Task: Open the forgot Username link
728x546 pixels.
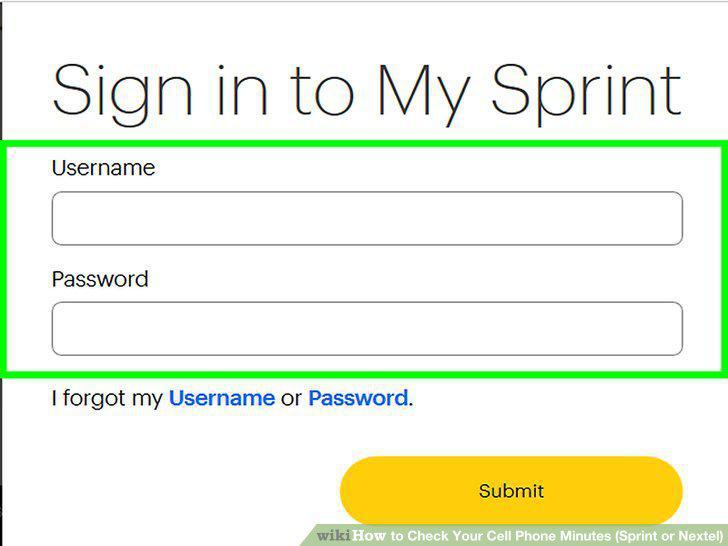Action: (x=222, y=398)
